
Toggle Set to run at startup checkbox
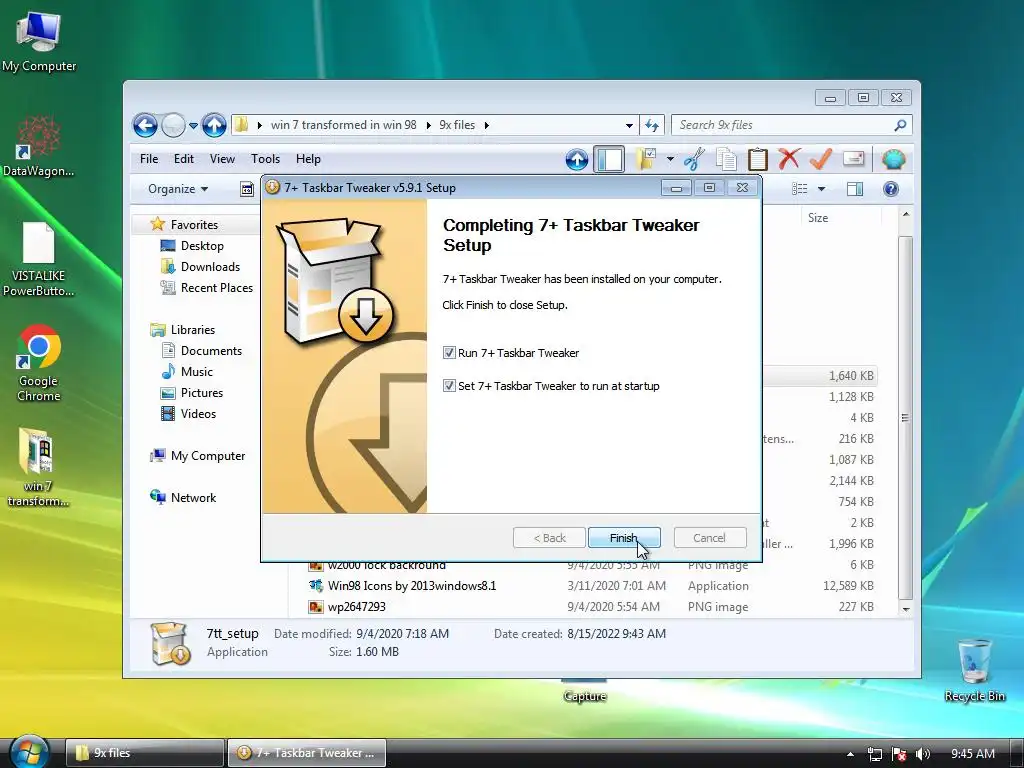click(x=449, y=385)
